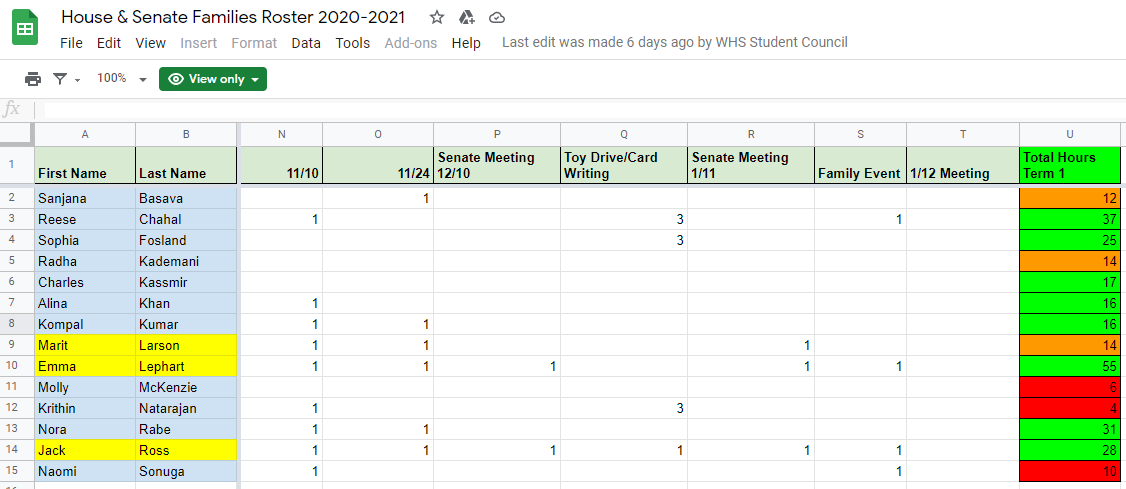The image size is (1126, 489).
Task: Open the 'Last edit was made' history link
Action: [675, 42]
